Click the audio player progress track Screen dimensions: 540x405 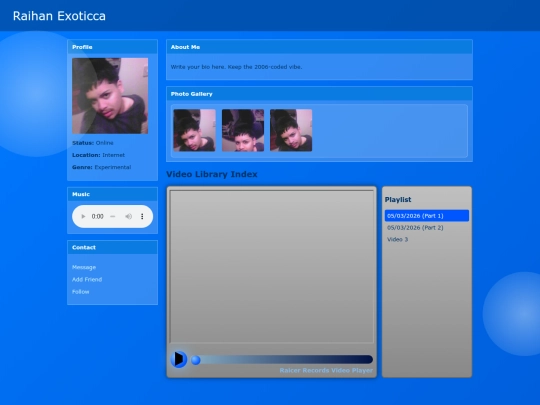(x=112, y=217)
